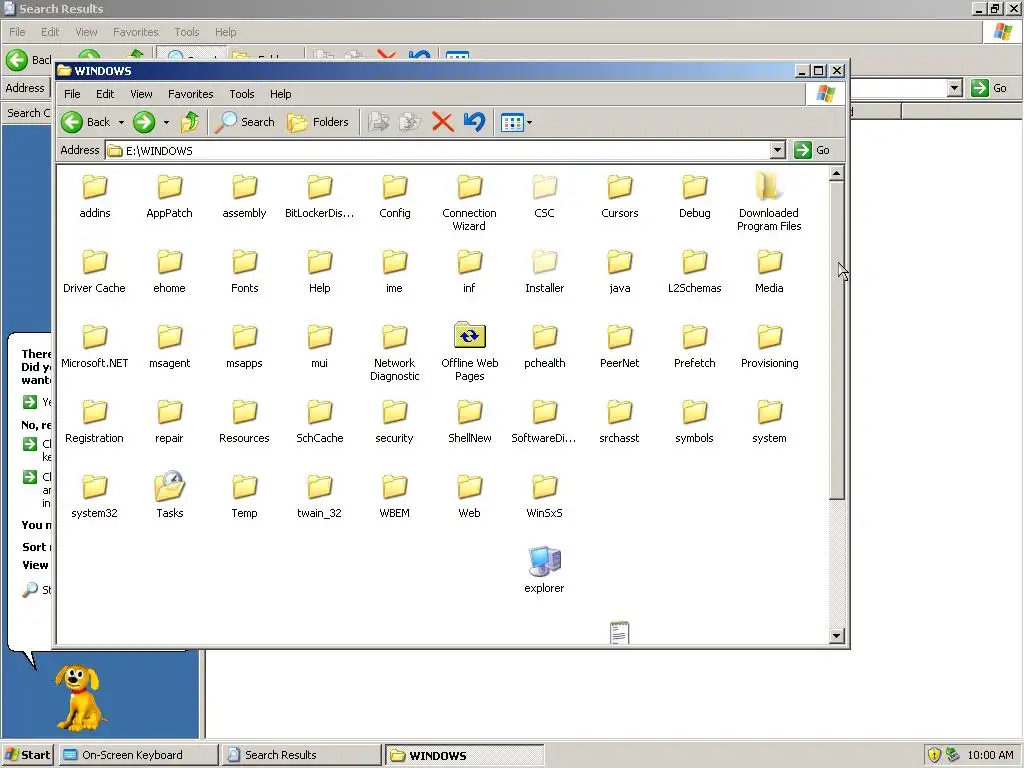The image size is (1024, 768).
Task: Click the Start button
Action: click(x=28, y=755)
